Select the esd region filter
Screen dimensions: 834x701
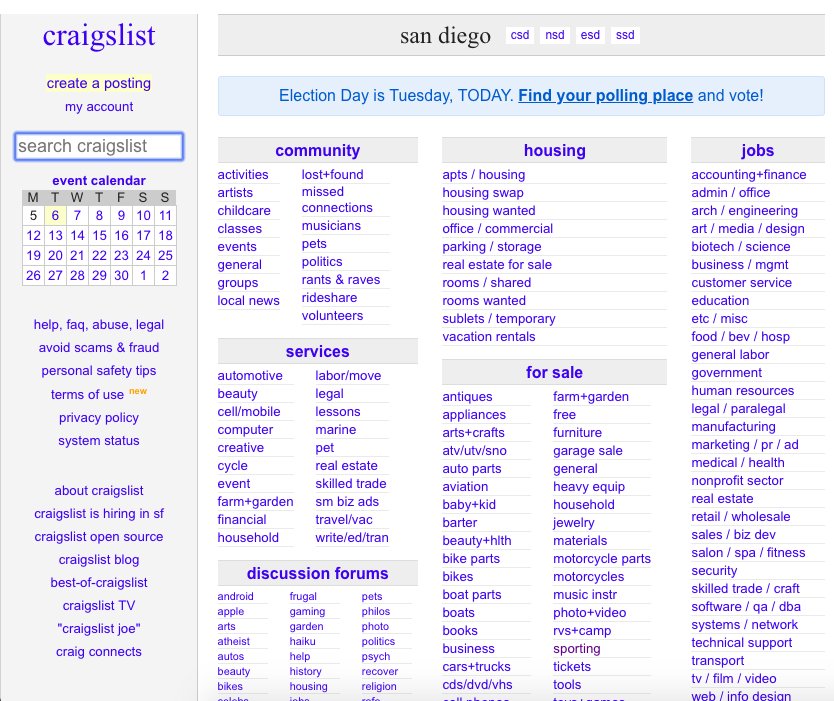(x=589, y=35)
